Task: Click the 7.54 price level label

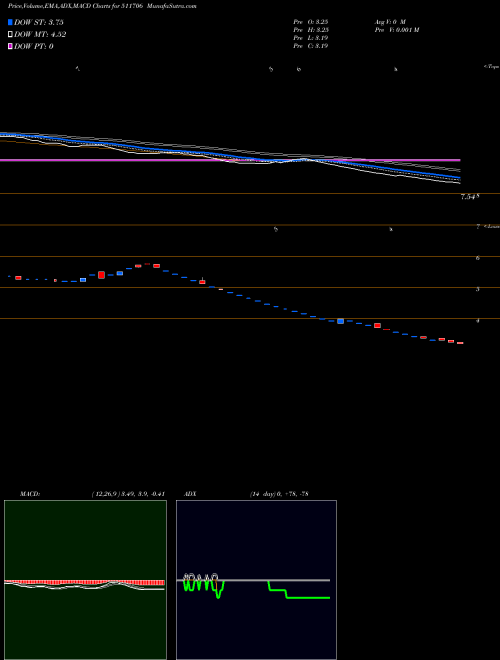Action: pos(468,197)
